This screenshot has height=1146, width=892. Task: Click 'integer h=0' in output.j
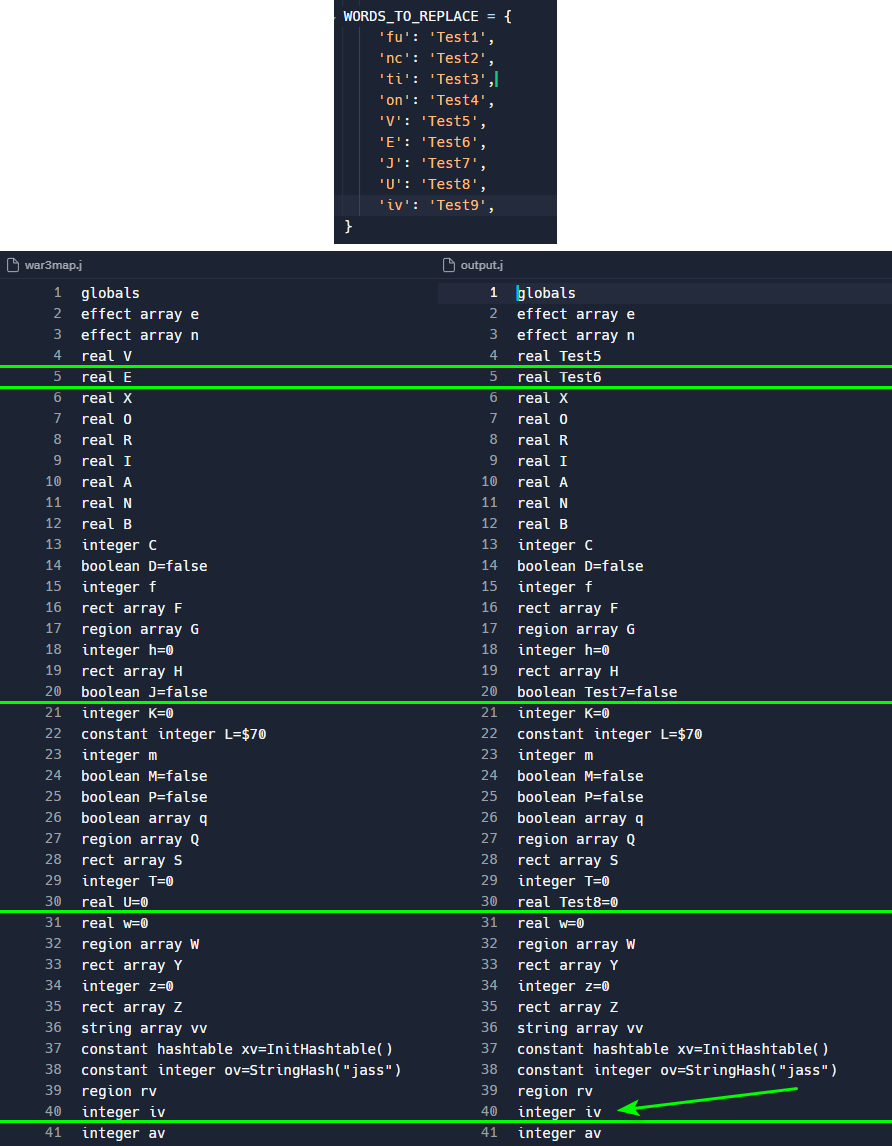tap(563, 650)
